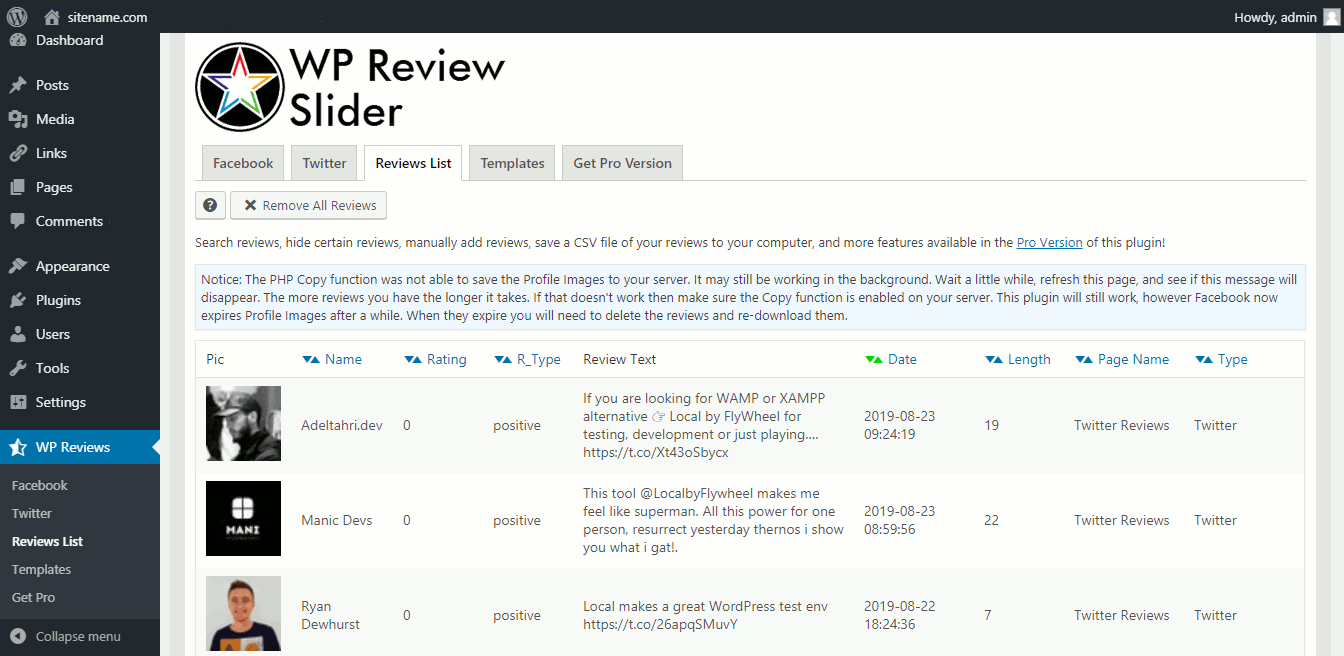
Task: Click the Pages icon in sidebar
Action: tap(18, 187)
